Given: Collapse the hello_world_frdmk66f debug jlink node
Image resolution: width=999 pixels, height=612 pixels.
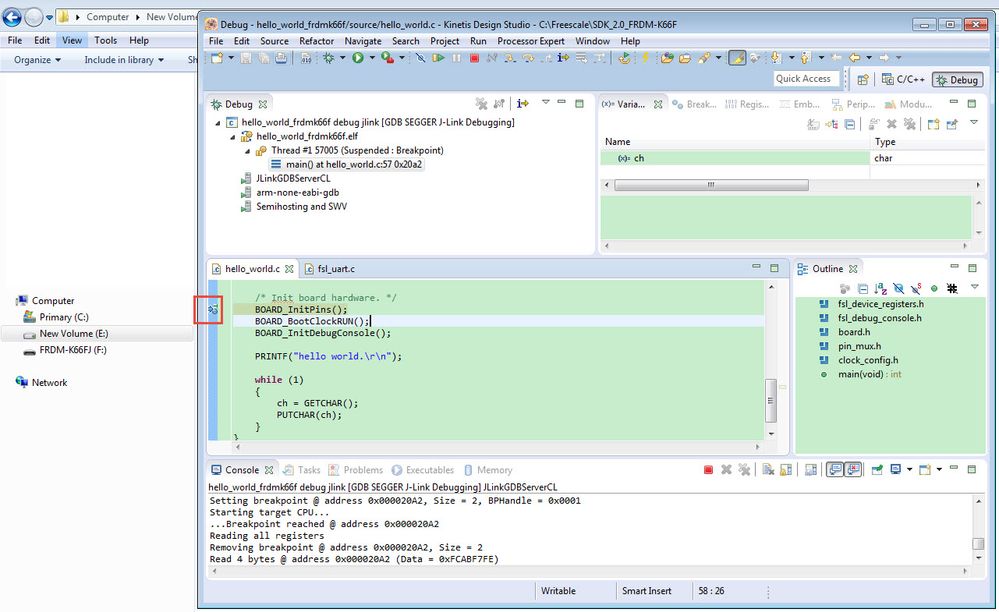Looking at the screenshot, I should click(x=218, y=122).
